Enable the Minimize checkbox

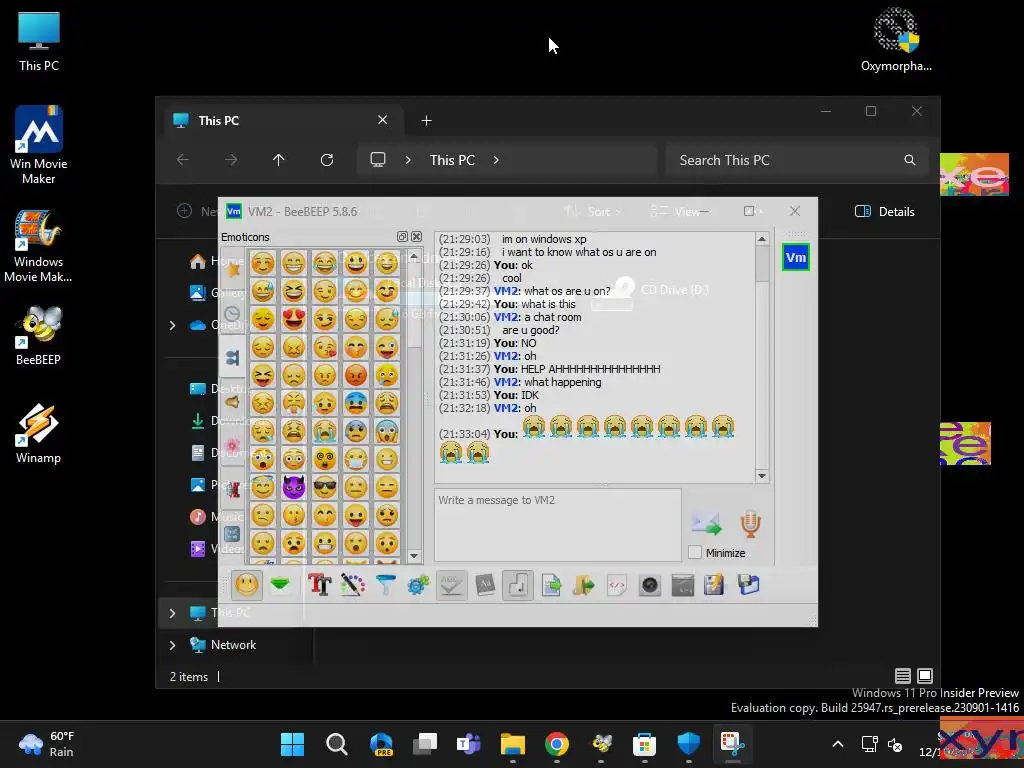695,552
